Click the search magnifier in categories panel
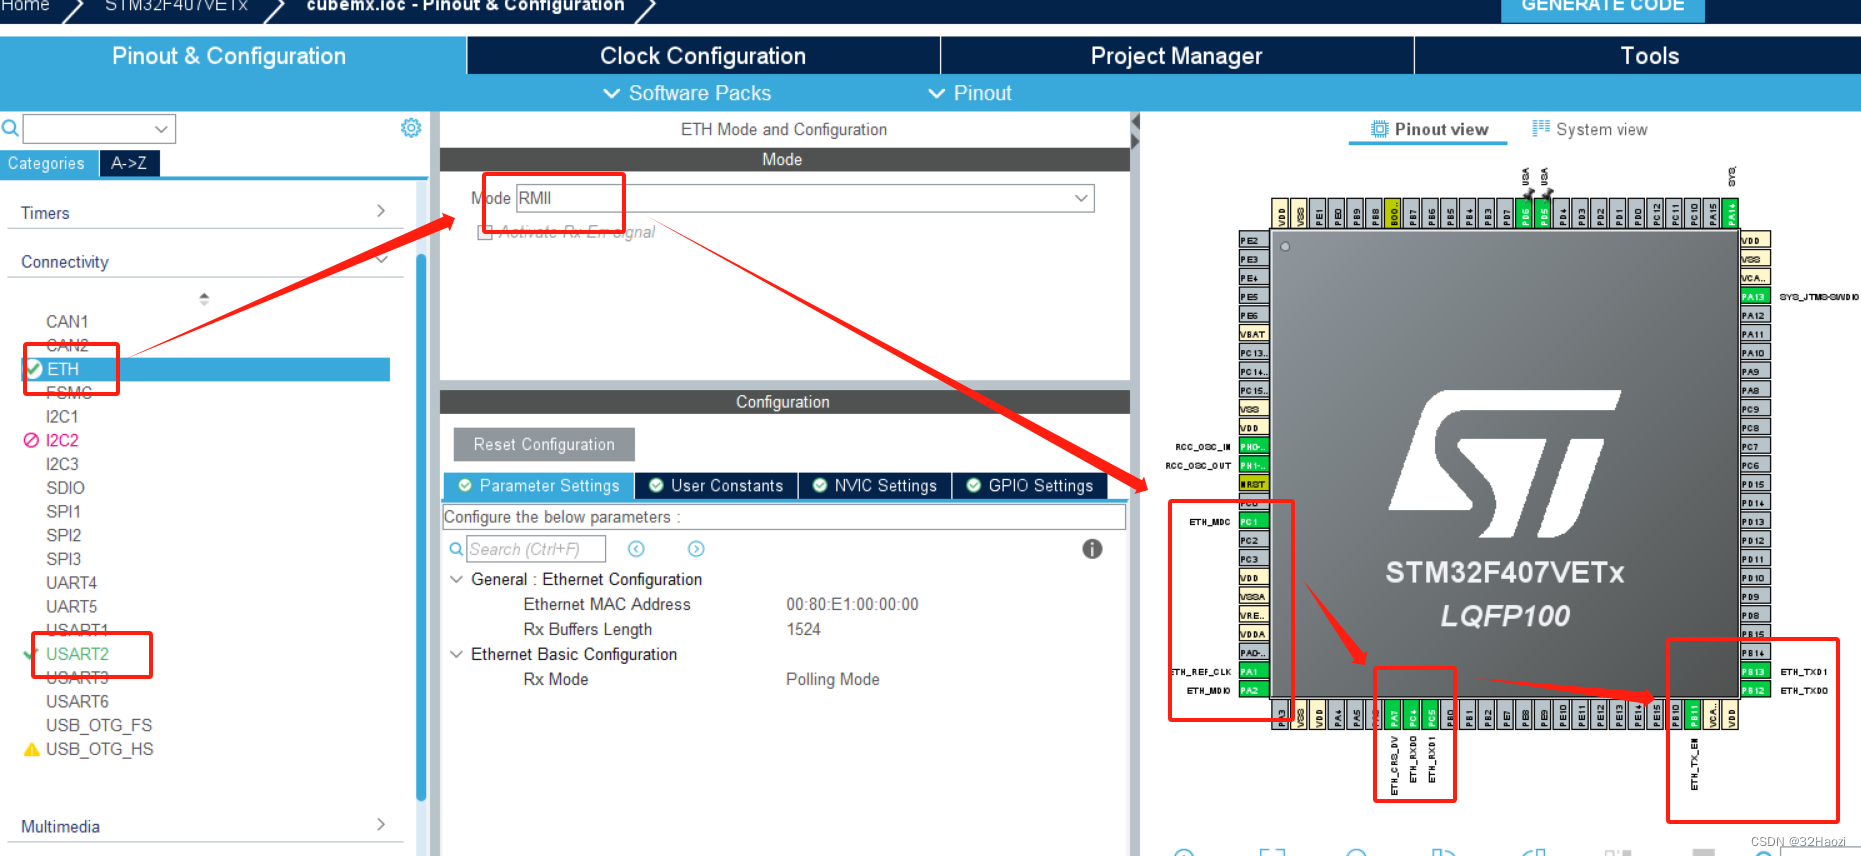The width and height of the screenshot is (1861, 856). point(10,128)
